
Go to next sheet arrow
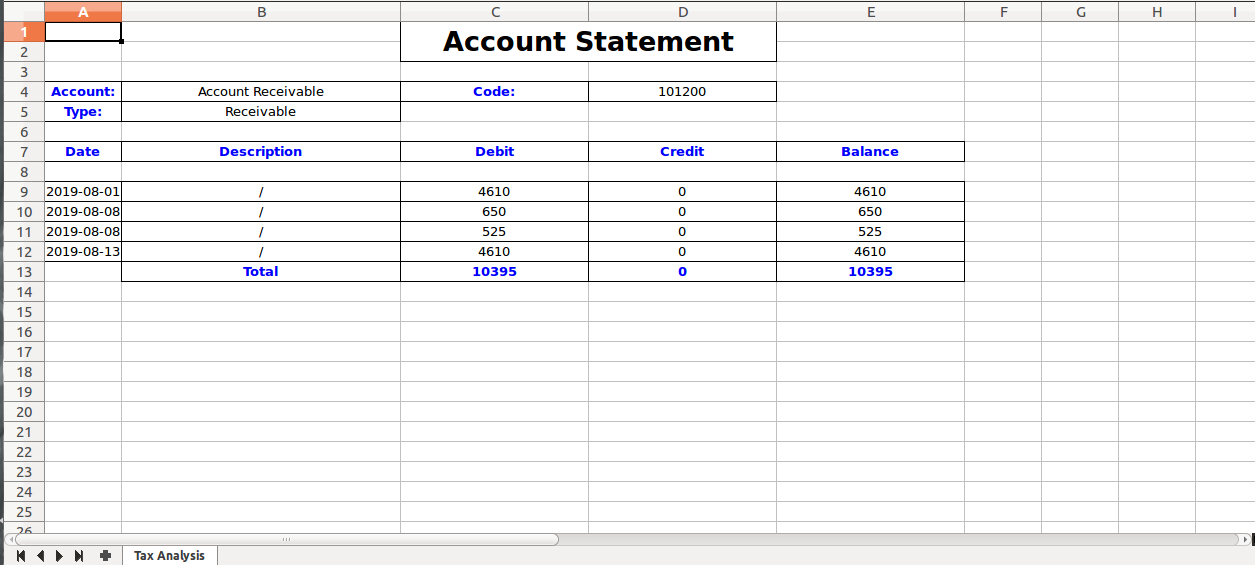tap(60, 556)
